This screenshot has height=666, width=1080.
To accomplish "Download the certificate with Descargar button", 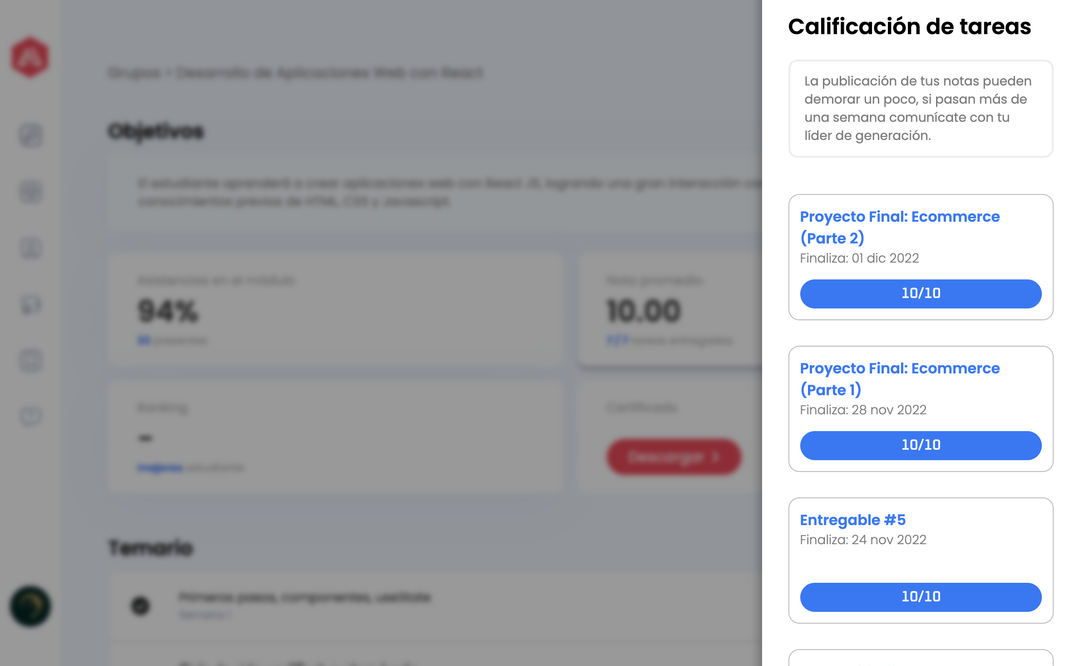I will (672, 457).
